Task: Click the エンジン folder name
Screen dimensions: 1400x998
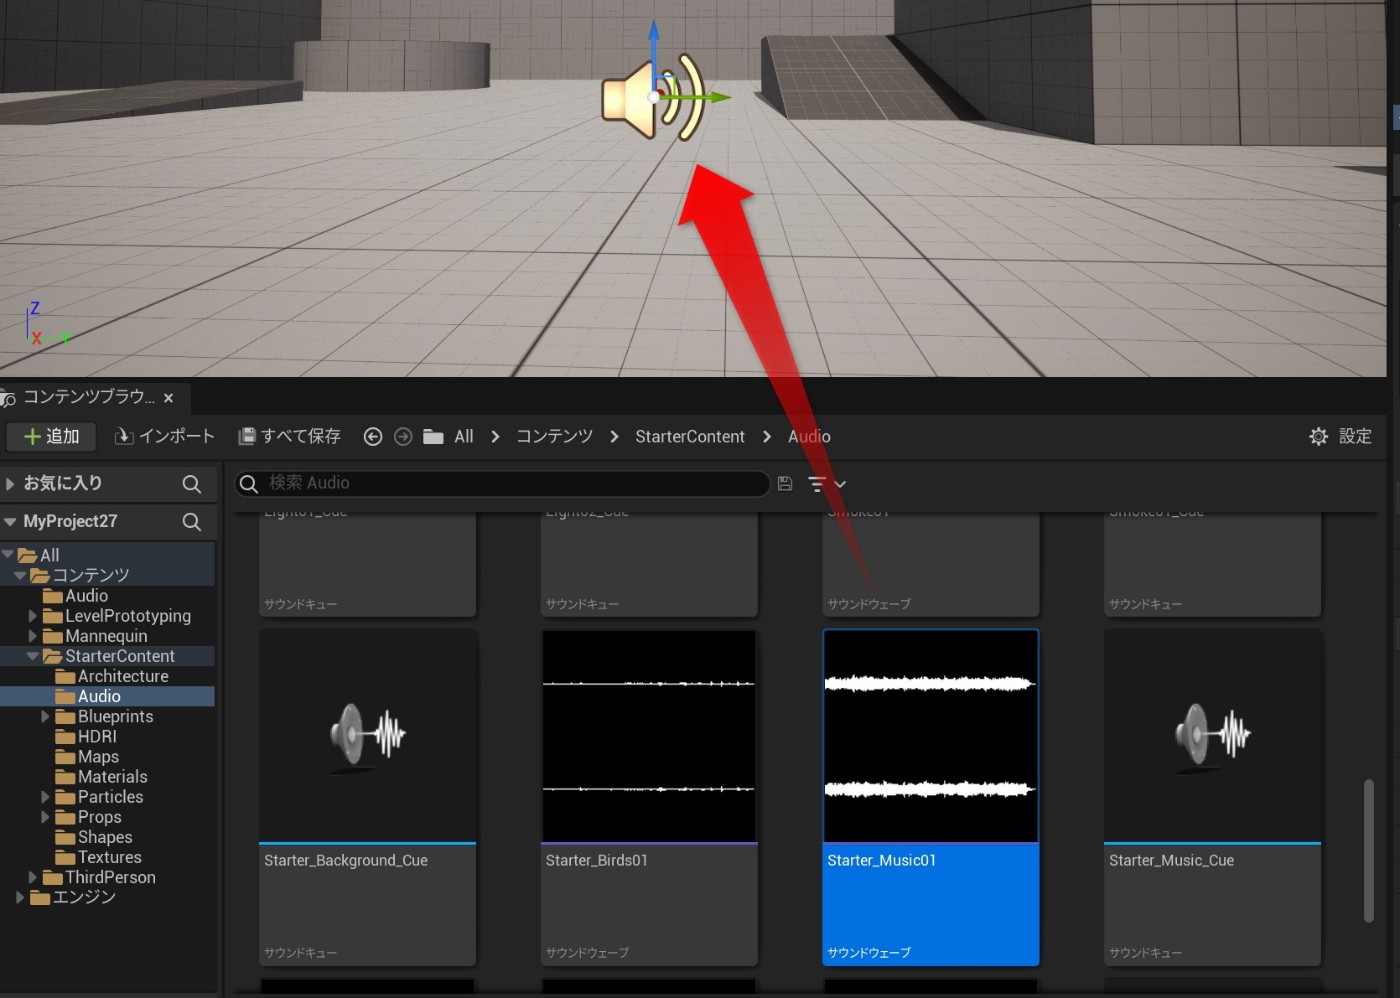Action: click(x=84, y=897)
